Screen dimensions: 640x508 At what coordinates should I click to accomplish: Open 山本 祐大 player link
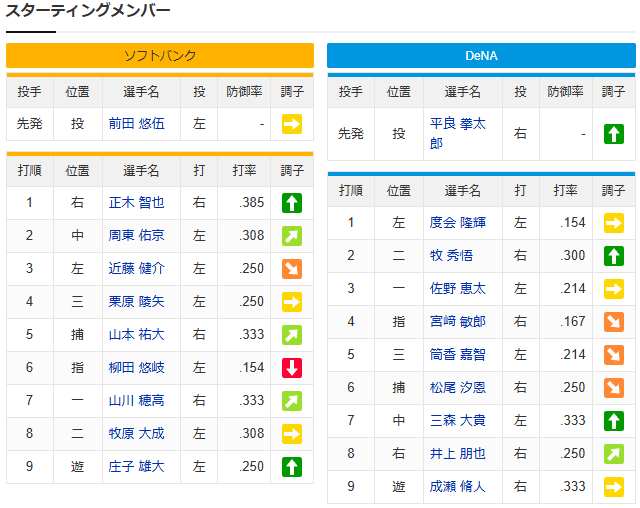coord(136,335)
